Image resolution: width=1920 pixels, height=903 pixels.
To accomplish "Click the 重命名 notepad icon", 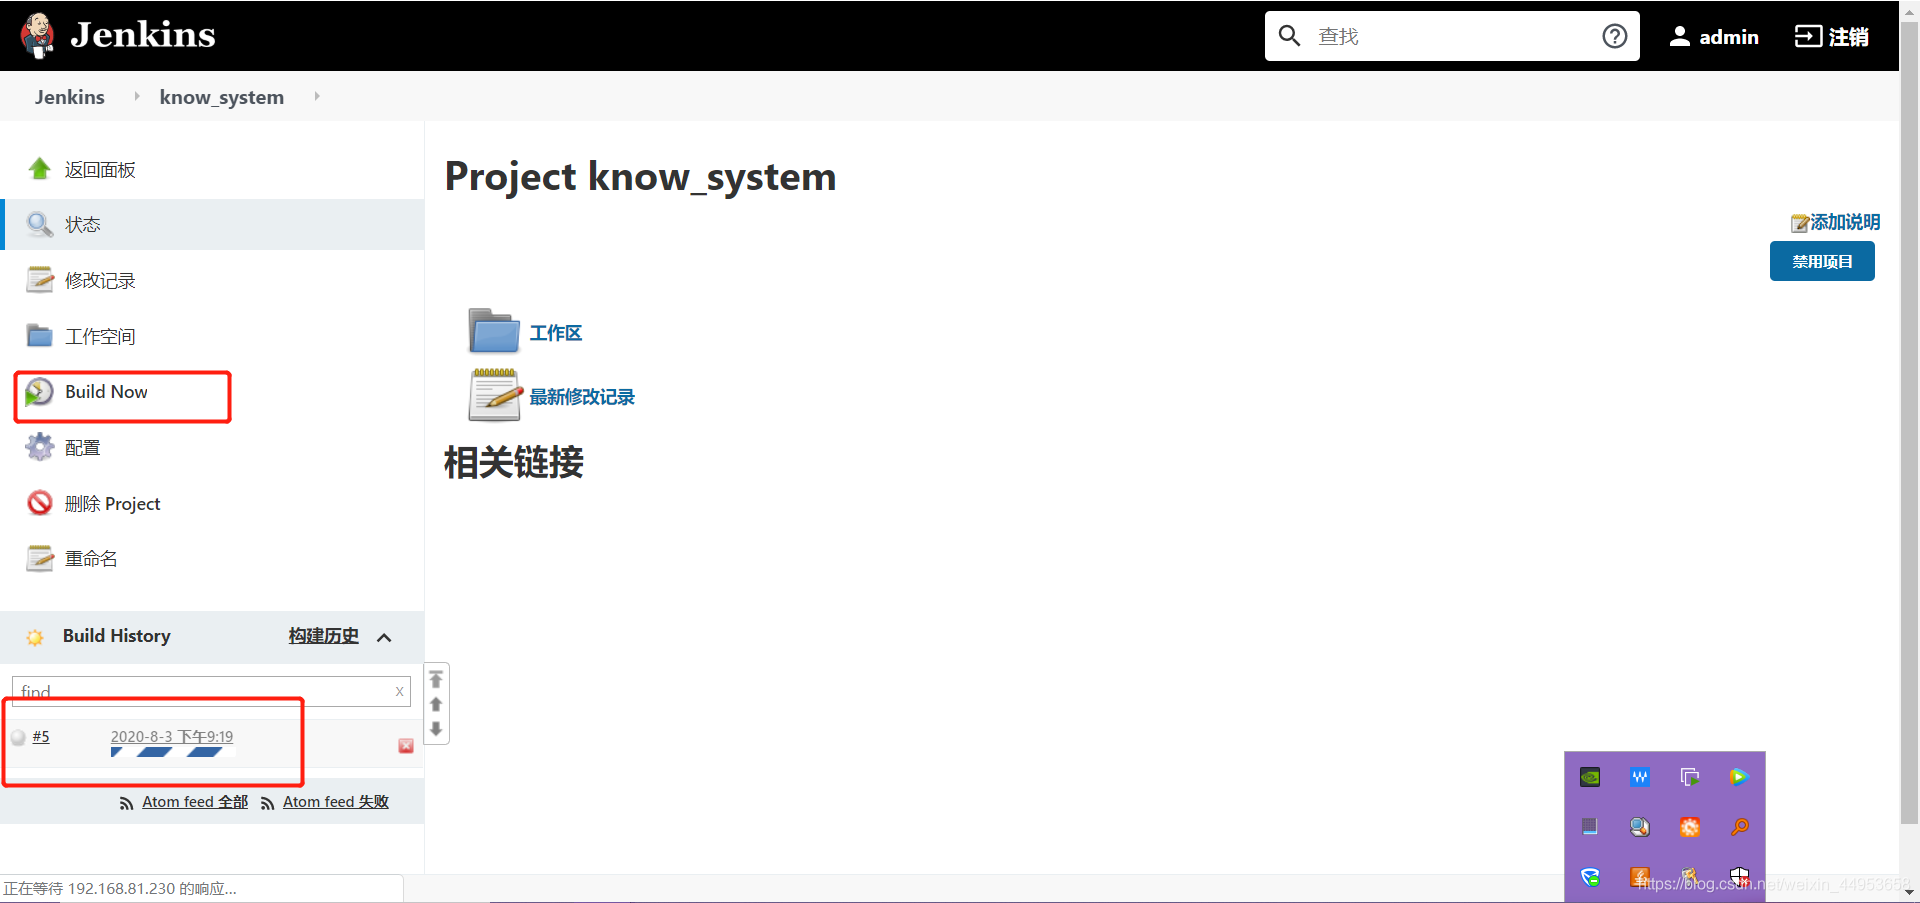I will [x=40, y=558].
